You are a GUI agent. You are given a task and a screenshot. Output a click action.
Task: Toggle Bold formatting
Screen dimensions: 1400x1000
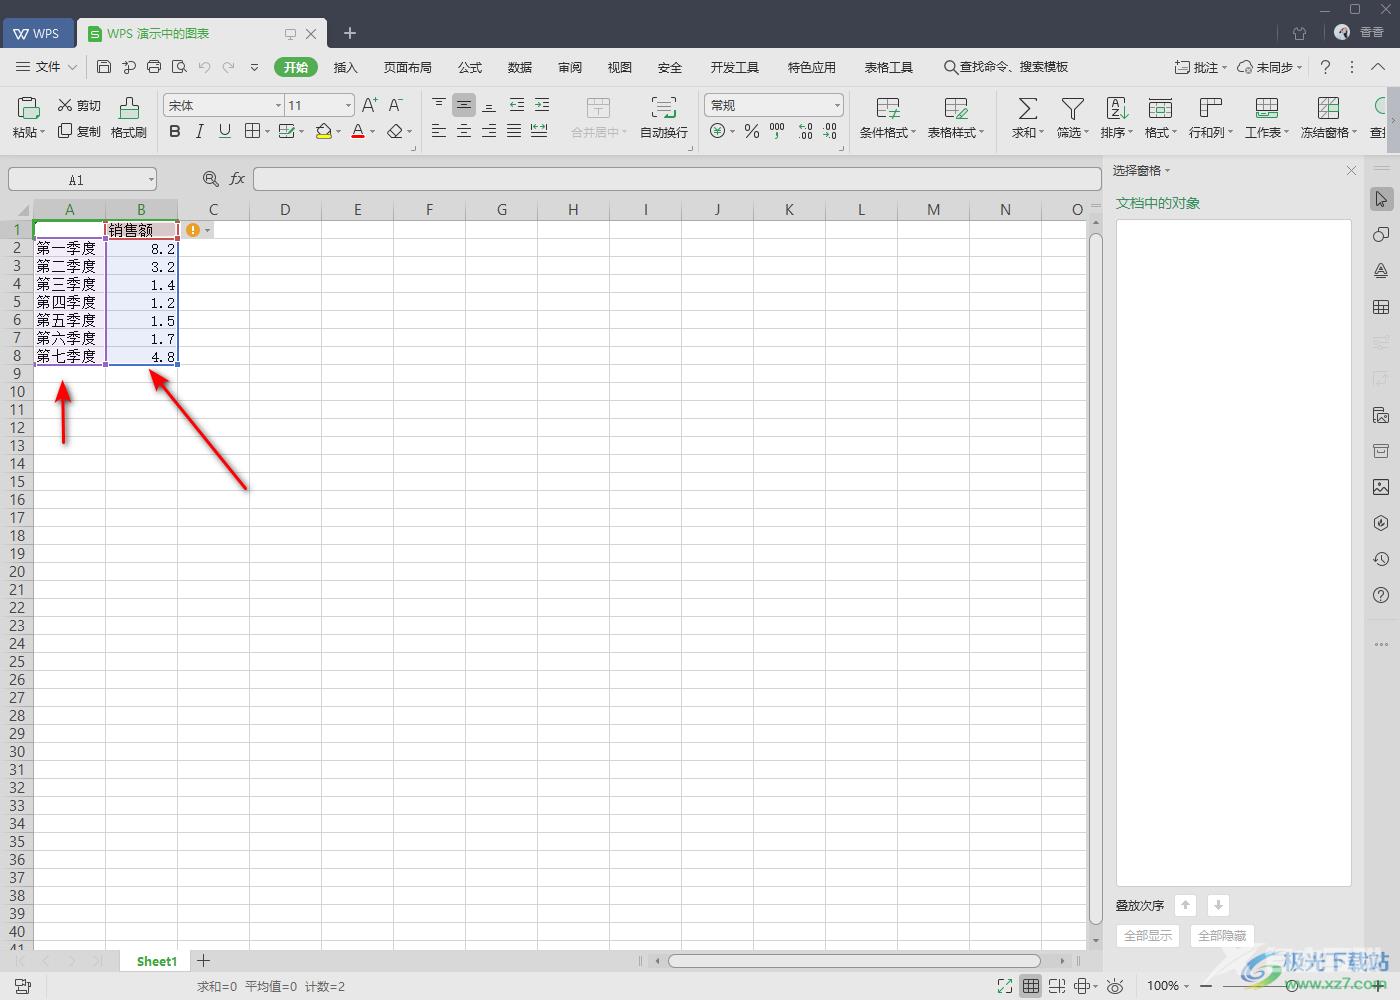[175, 131]
